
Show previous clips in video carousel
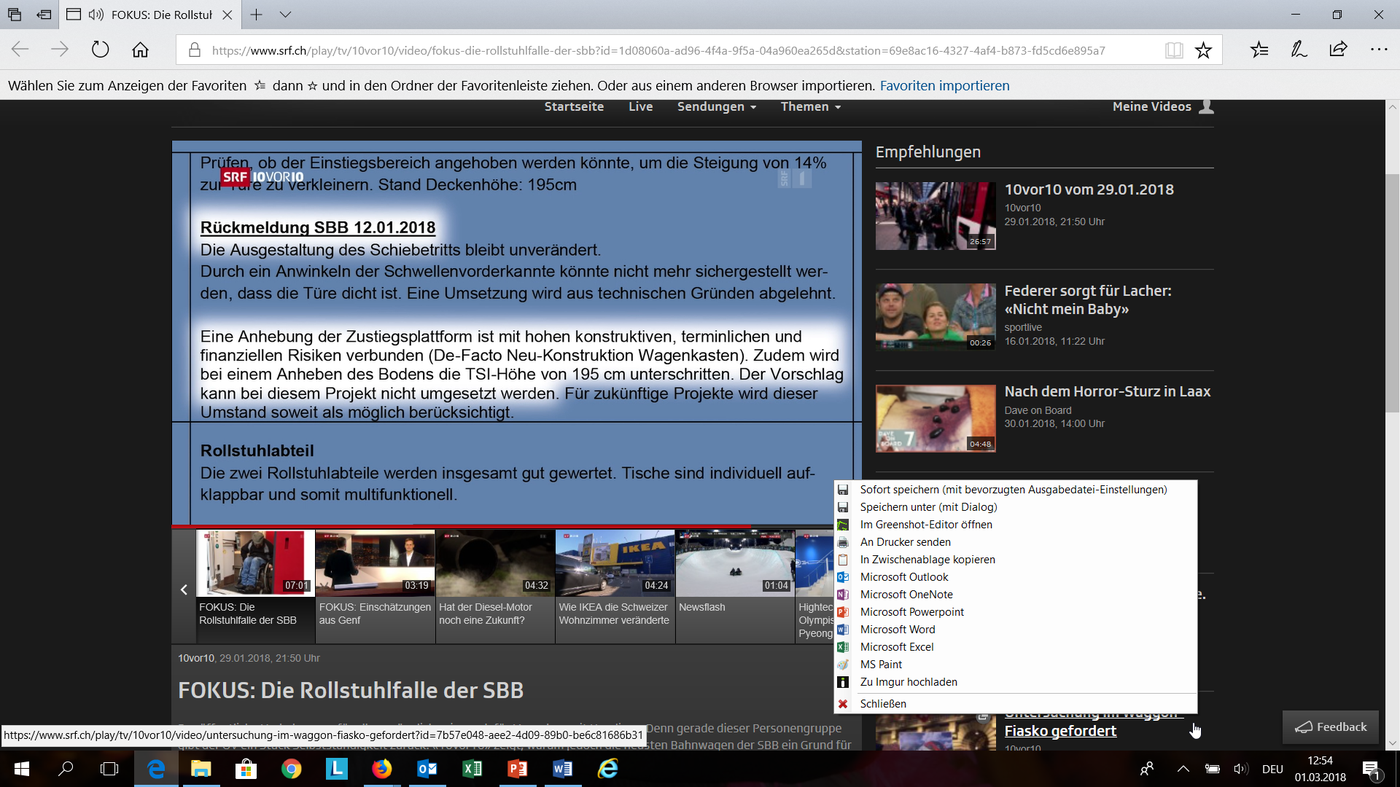click(184, 590)
